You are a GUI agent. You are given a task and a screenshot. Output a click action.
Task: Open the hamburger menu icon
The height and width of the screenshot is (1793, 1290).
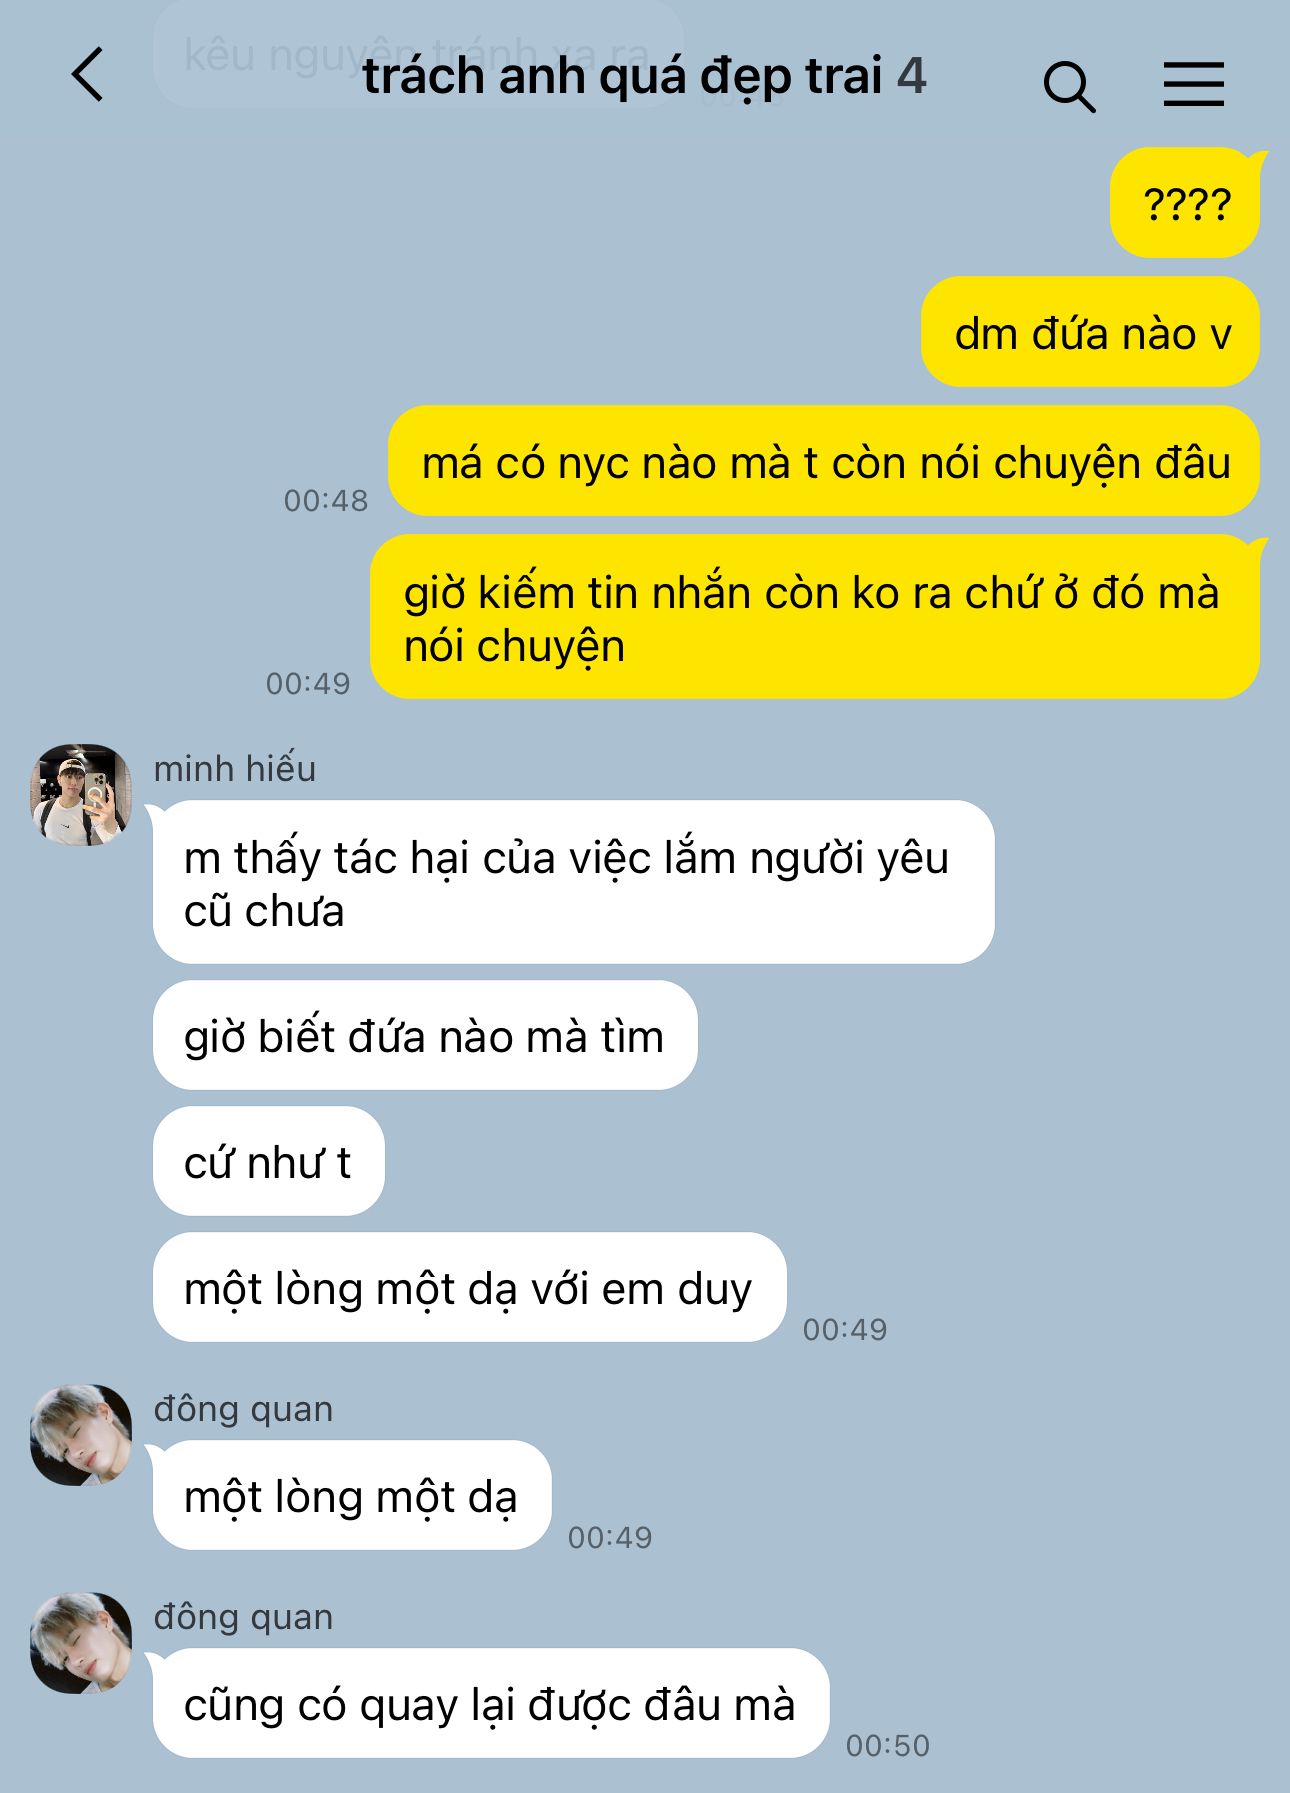click(x=1194, y=83)
